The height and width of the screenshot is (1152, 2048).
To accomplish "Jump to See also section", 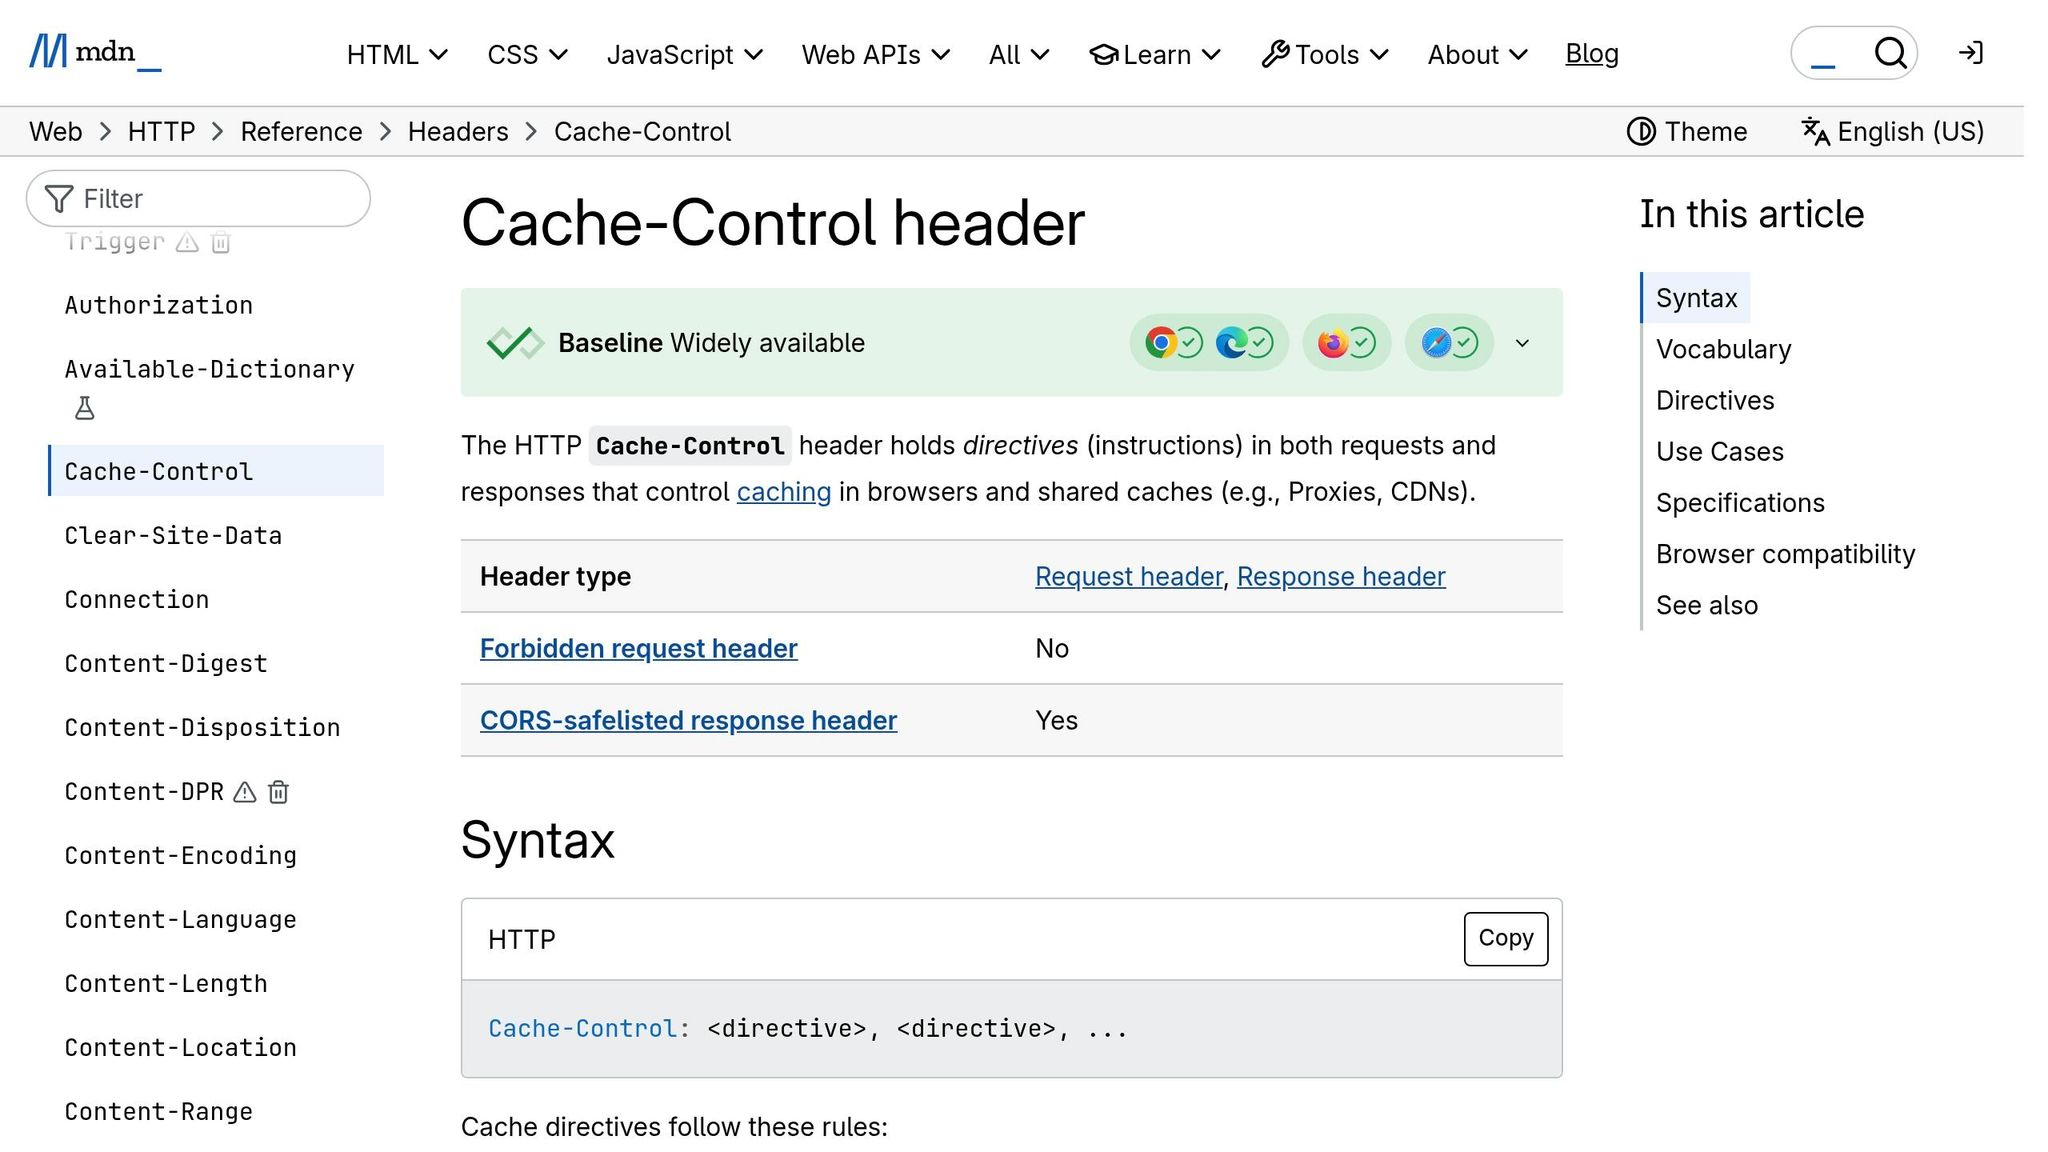I will 1706,605.
